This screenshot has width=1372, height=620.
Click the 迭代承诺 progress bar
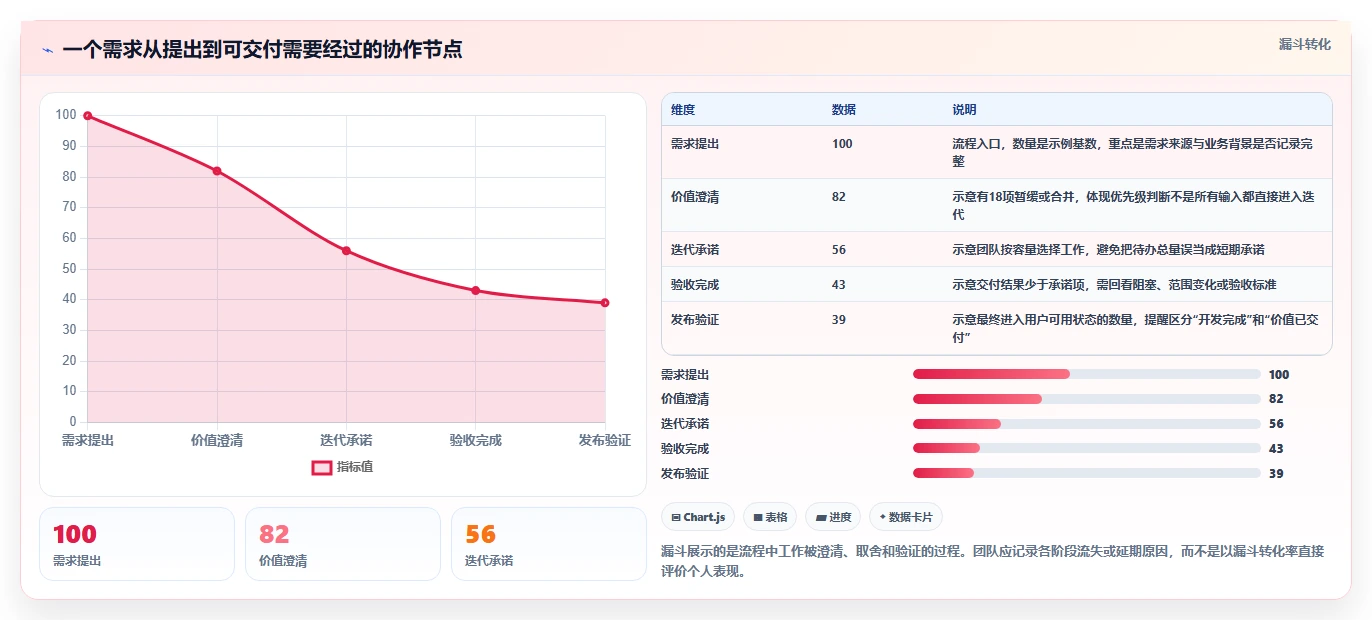click(1087, 424)
